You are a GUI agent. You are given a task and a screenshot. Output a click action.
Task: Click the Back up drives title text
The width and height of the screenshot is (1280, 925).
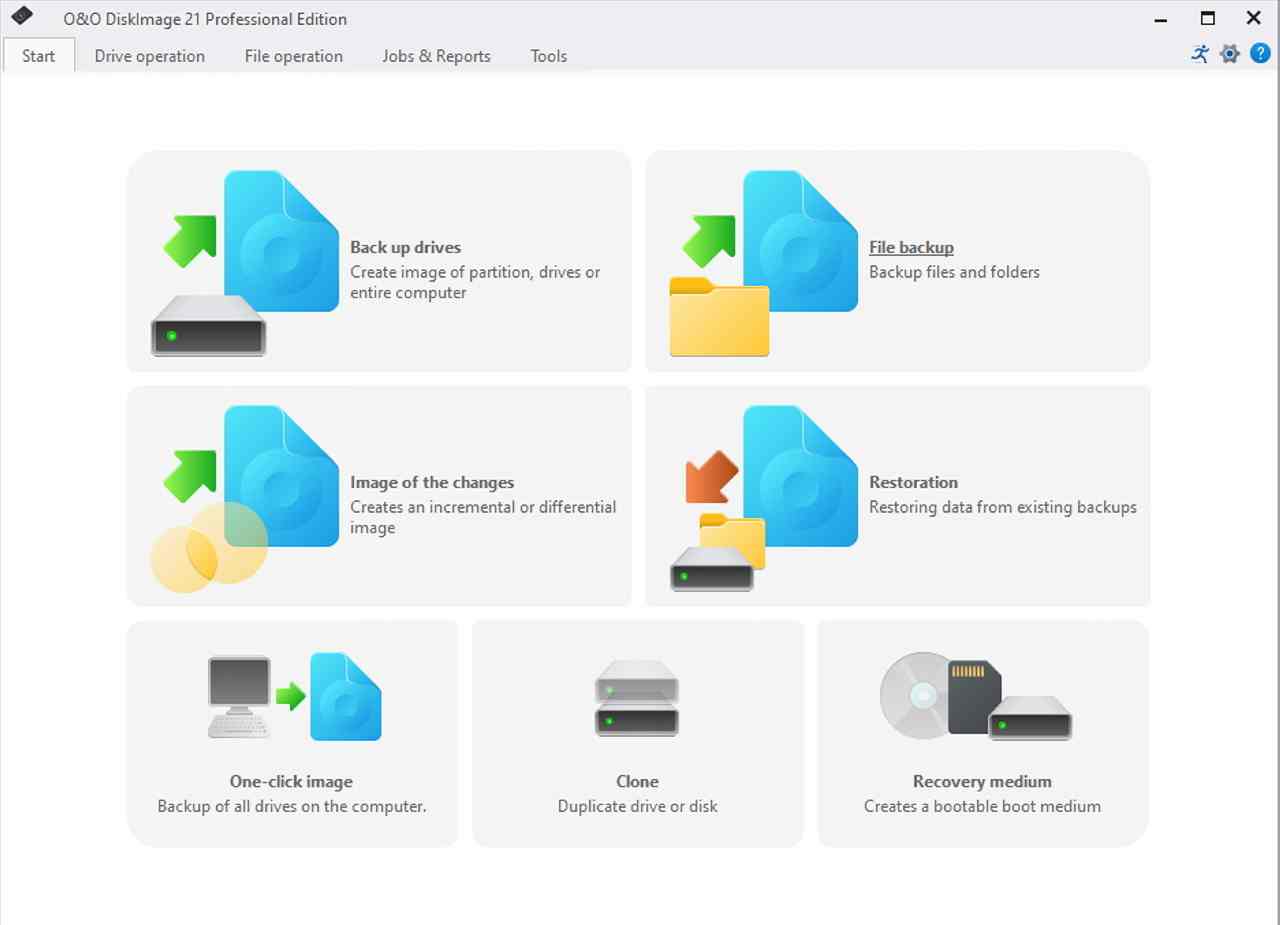coord(405,247)
